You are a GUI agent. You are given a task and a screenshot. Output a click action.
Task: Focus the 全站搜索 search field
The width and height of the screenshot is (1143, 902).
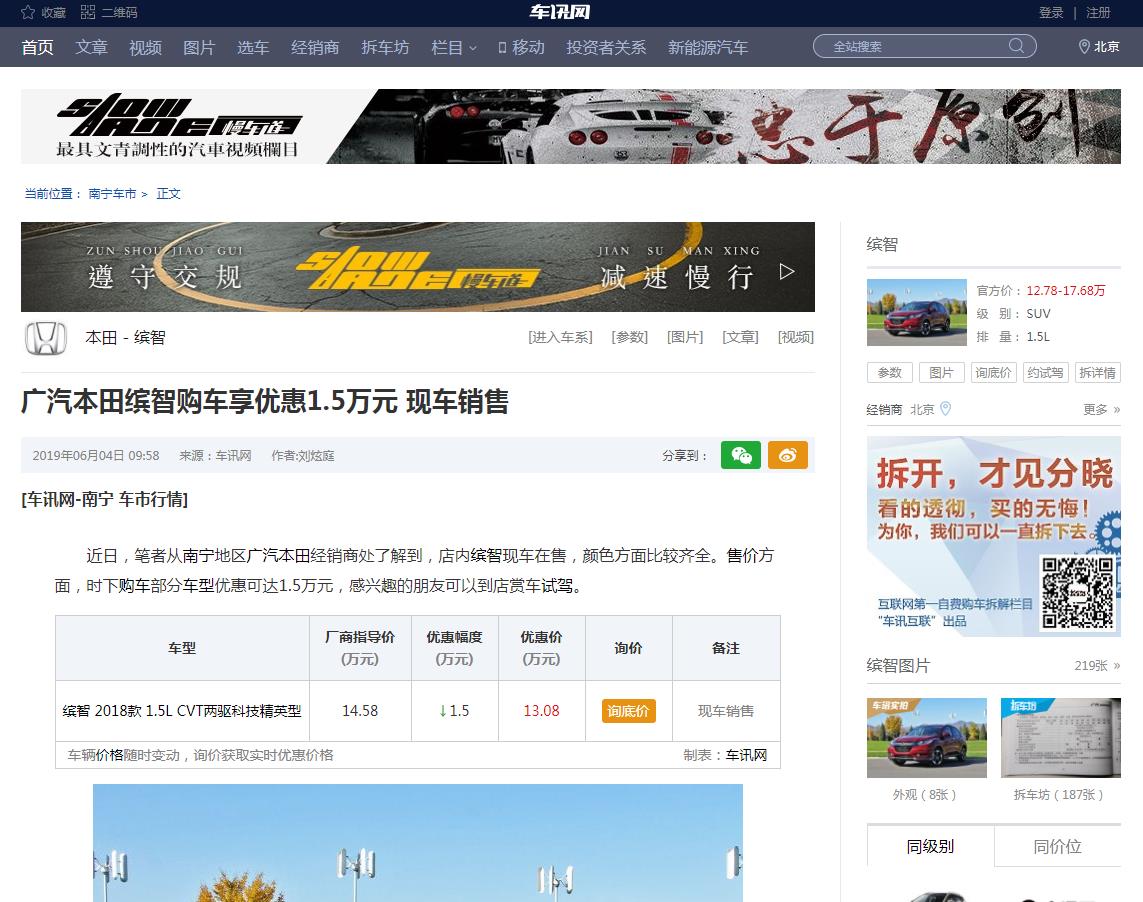pos(924,46)
